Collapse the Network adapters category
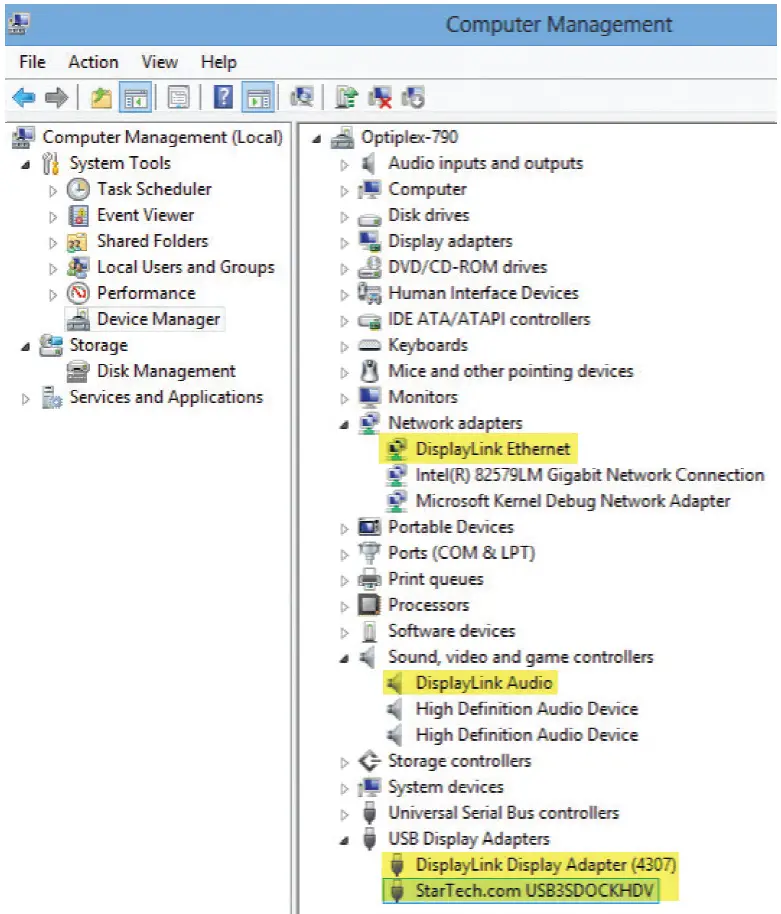Screen dimensions: 781x914 (x=344, y=425)
